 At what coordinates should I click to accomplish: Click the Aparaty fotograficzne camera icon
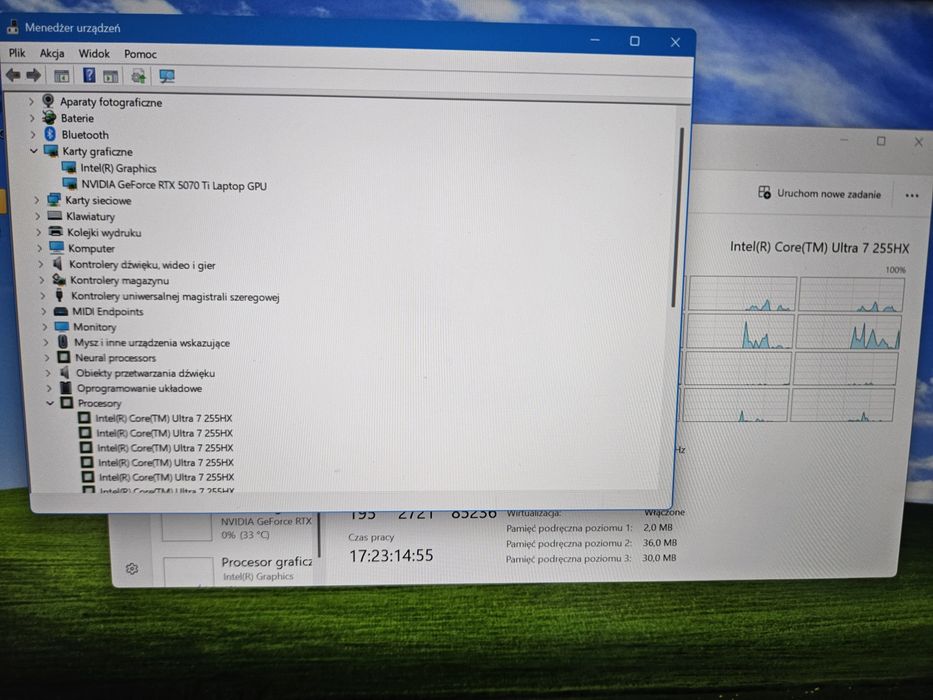click(48, 101)
